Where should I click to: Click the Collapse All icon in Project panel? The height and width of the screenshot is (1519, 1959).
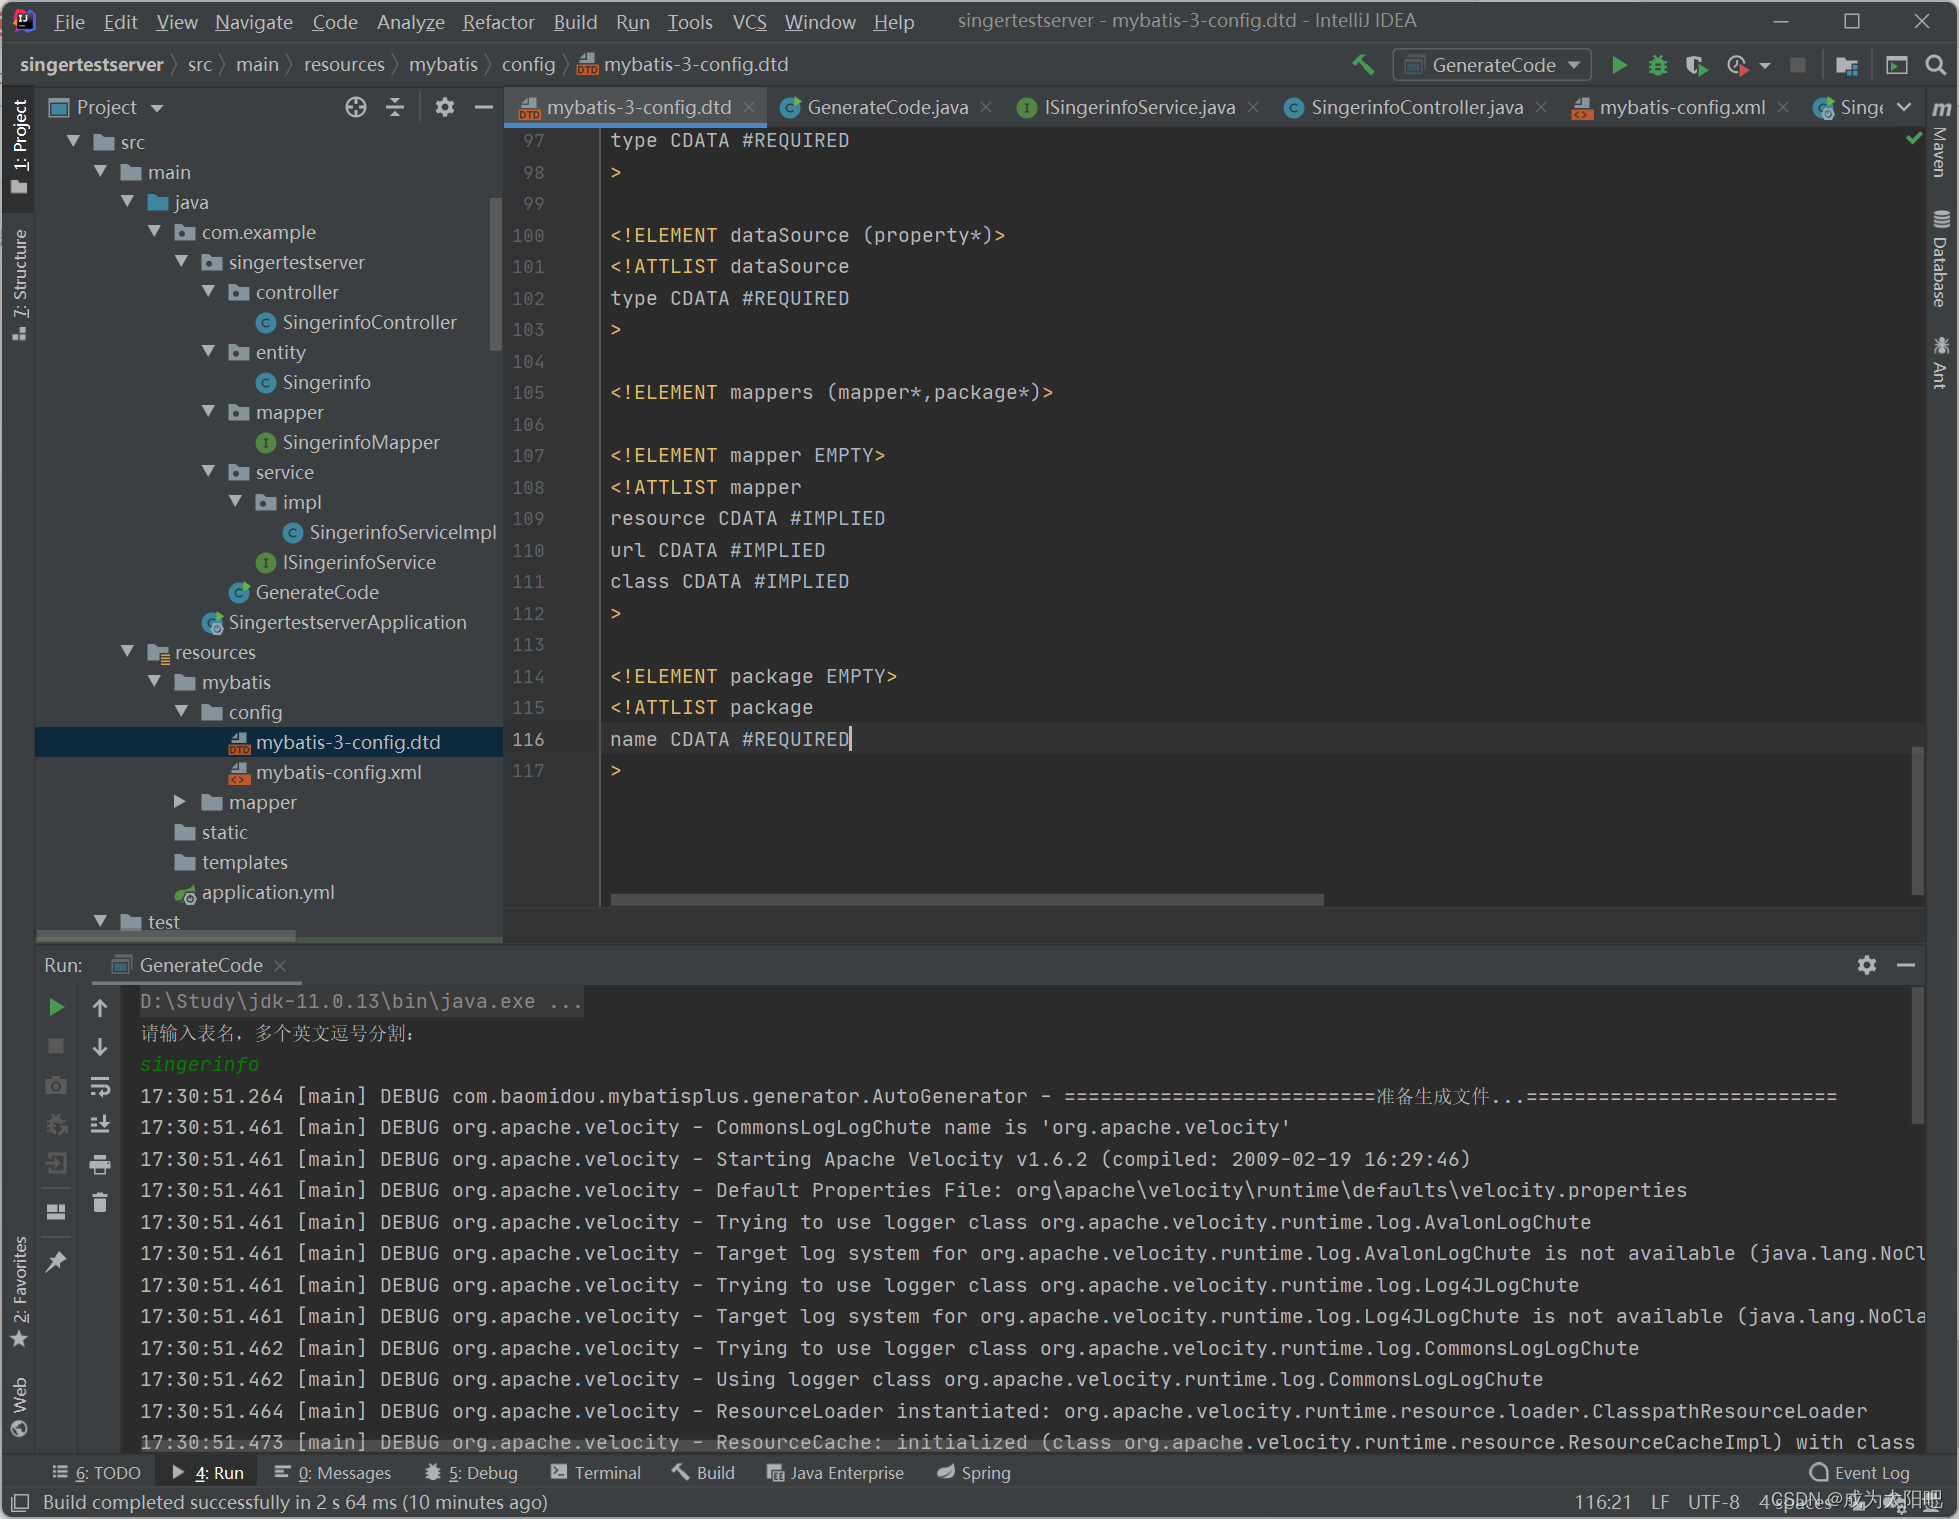(395, 107)
